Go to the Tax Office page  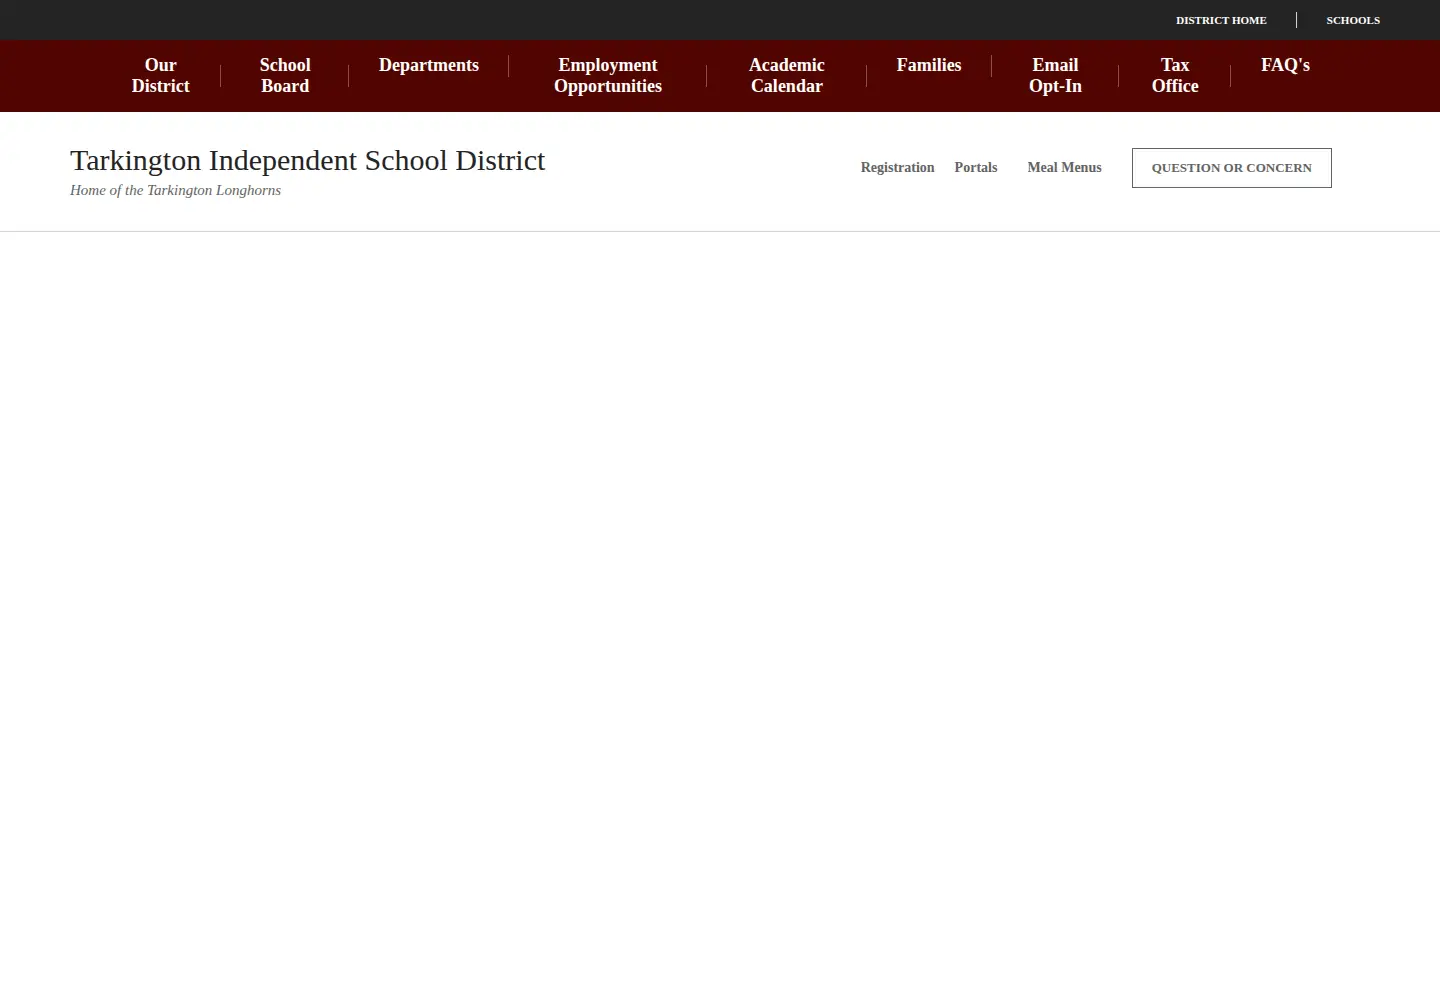click(1175, 76)
